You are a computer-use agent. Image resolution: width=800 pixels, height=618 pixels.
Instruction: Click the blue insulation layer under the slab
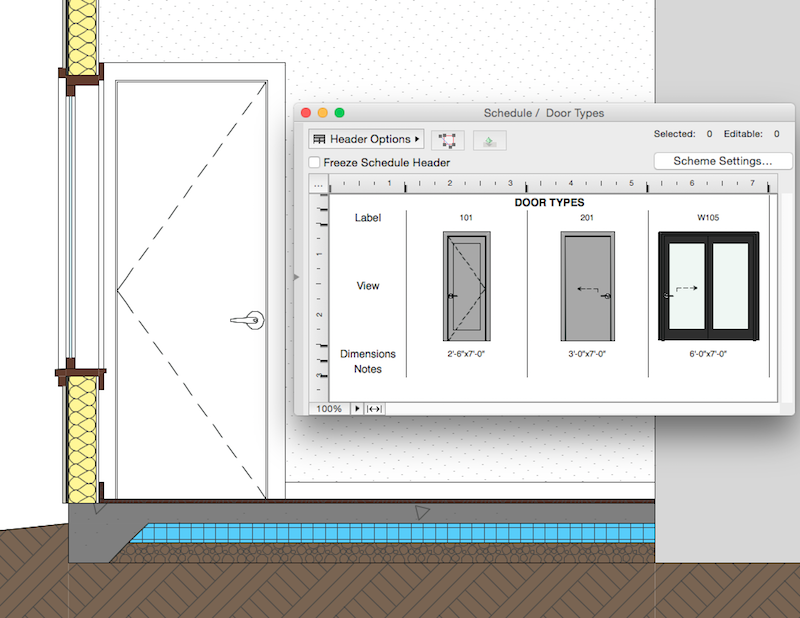point(400,533)
